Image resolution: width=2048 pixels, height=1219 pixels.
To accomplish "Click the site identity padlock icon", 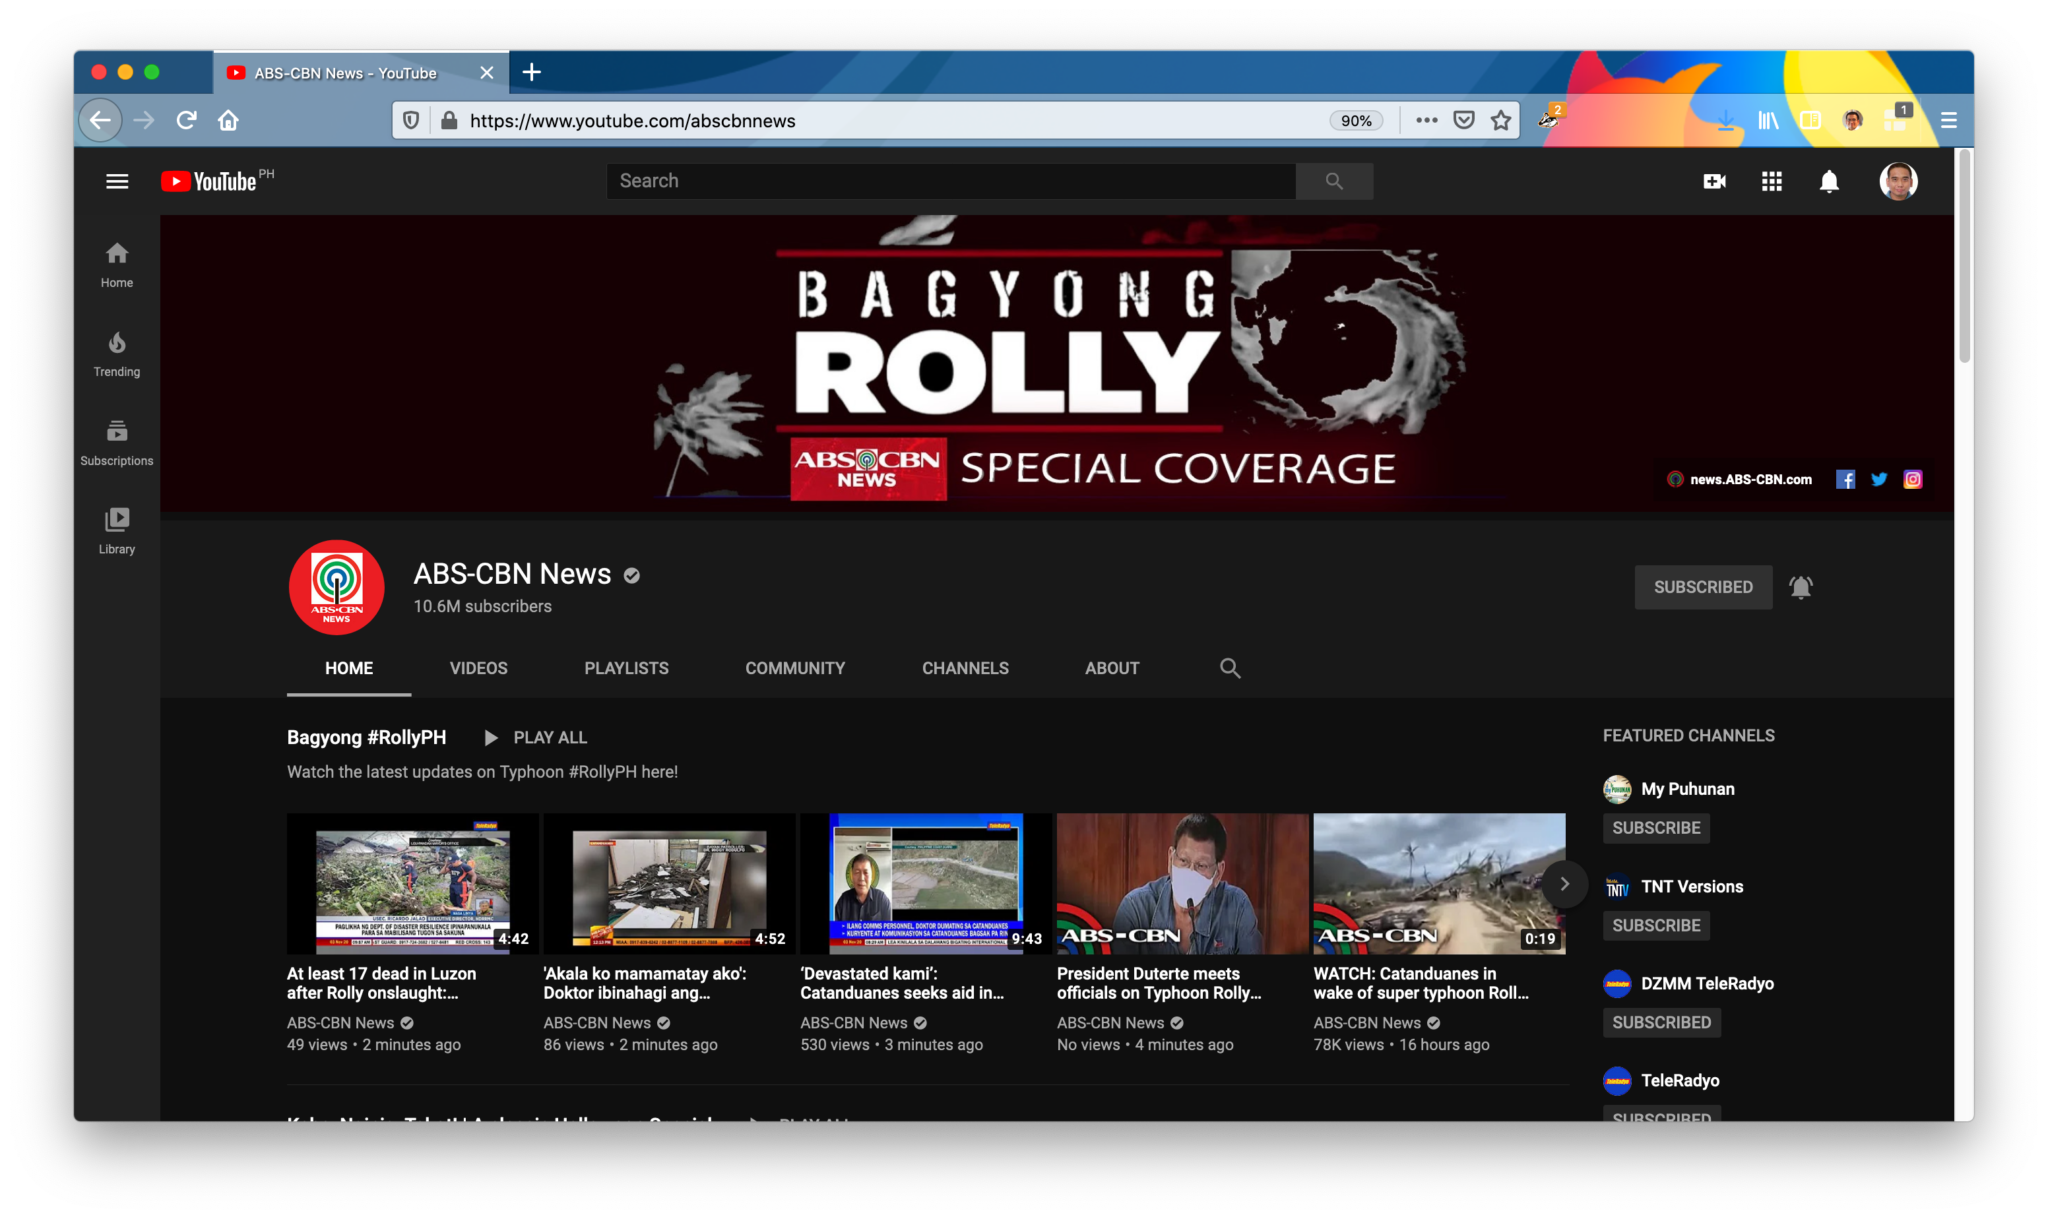I will [x=449, y=120].
